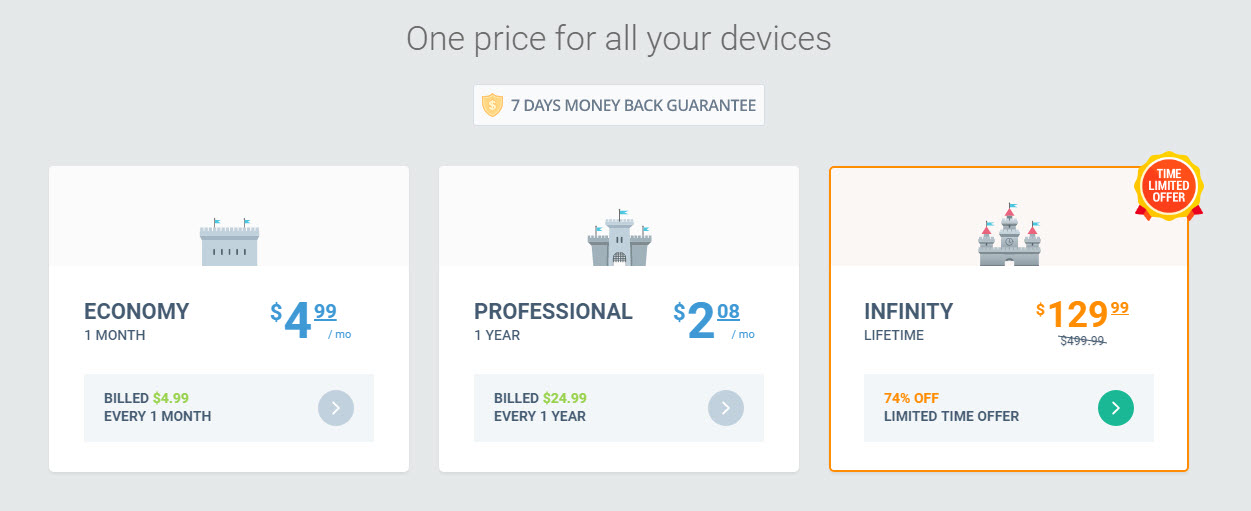1251x511 pixels.
Task: Click the green Infinity plan arrow button
Action: pos(1116,408)
